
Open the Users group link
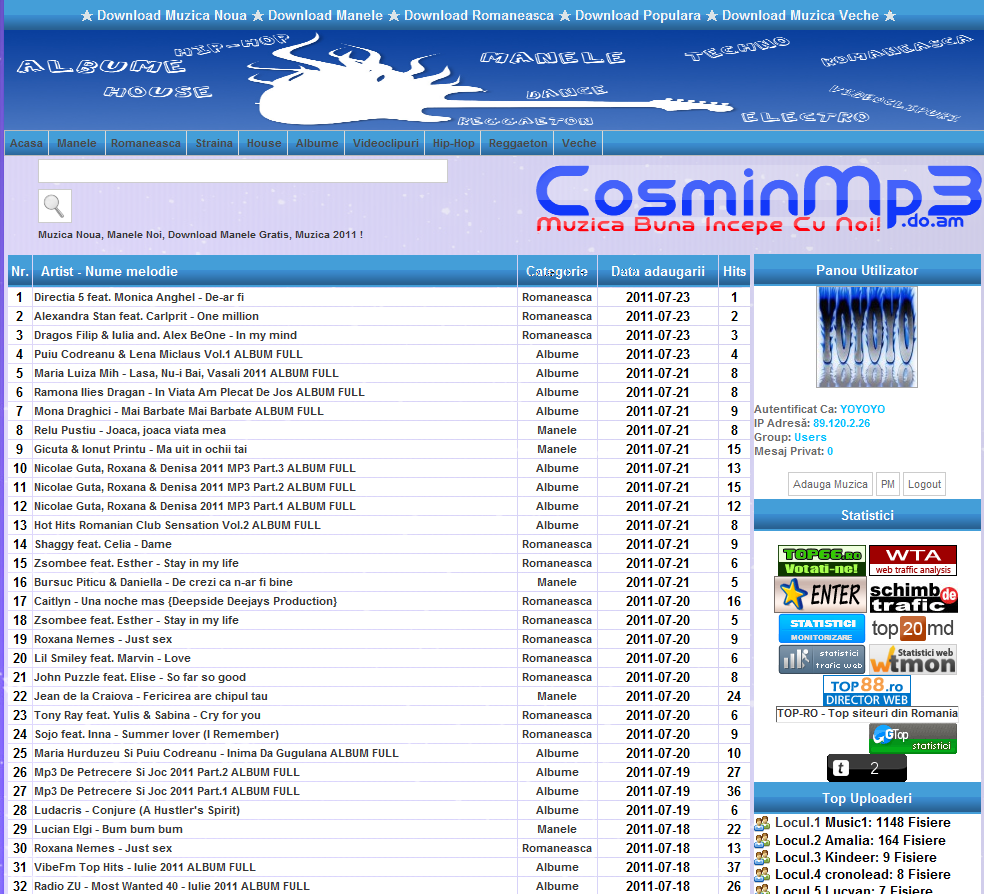pyautogui.click(x=810, y=437)
